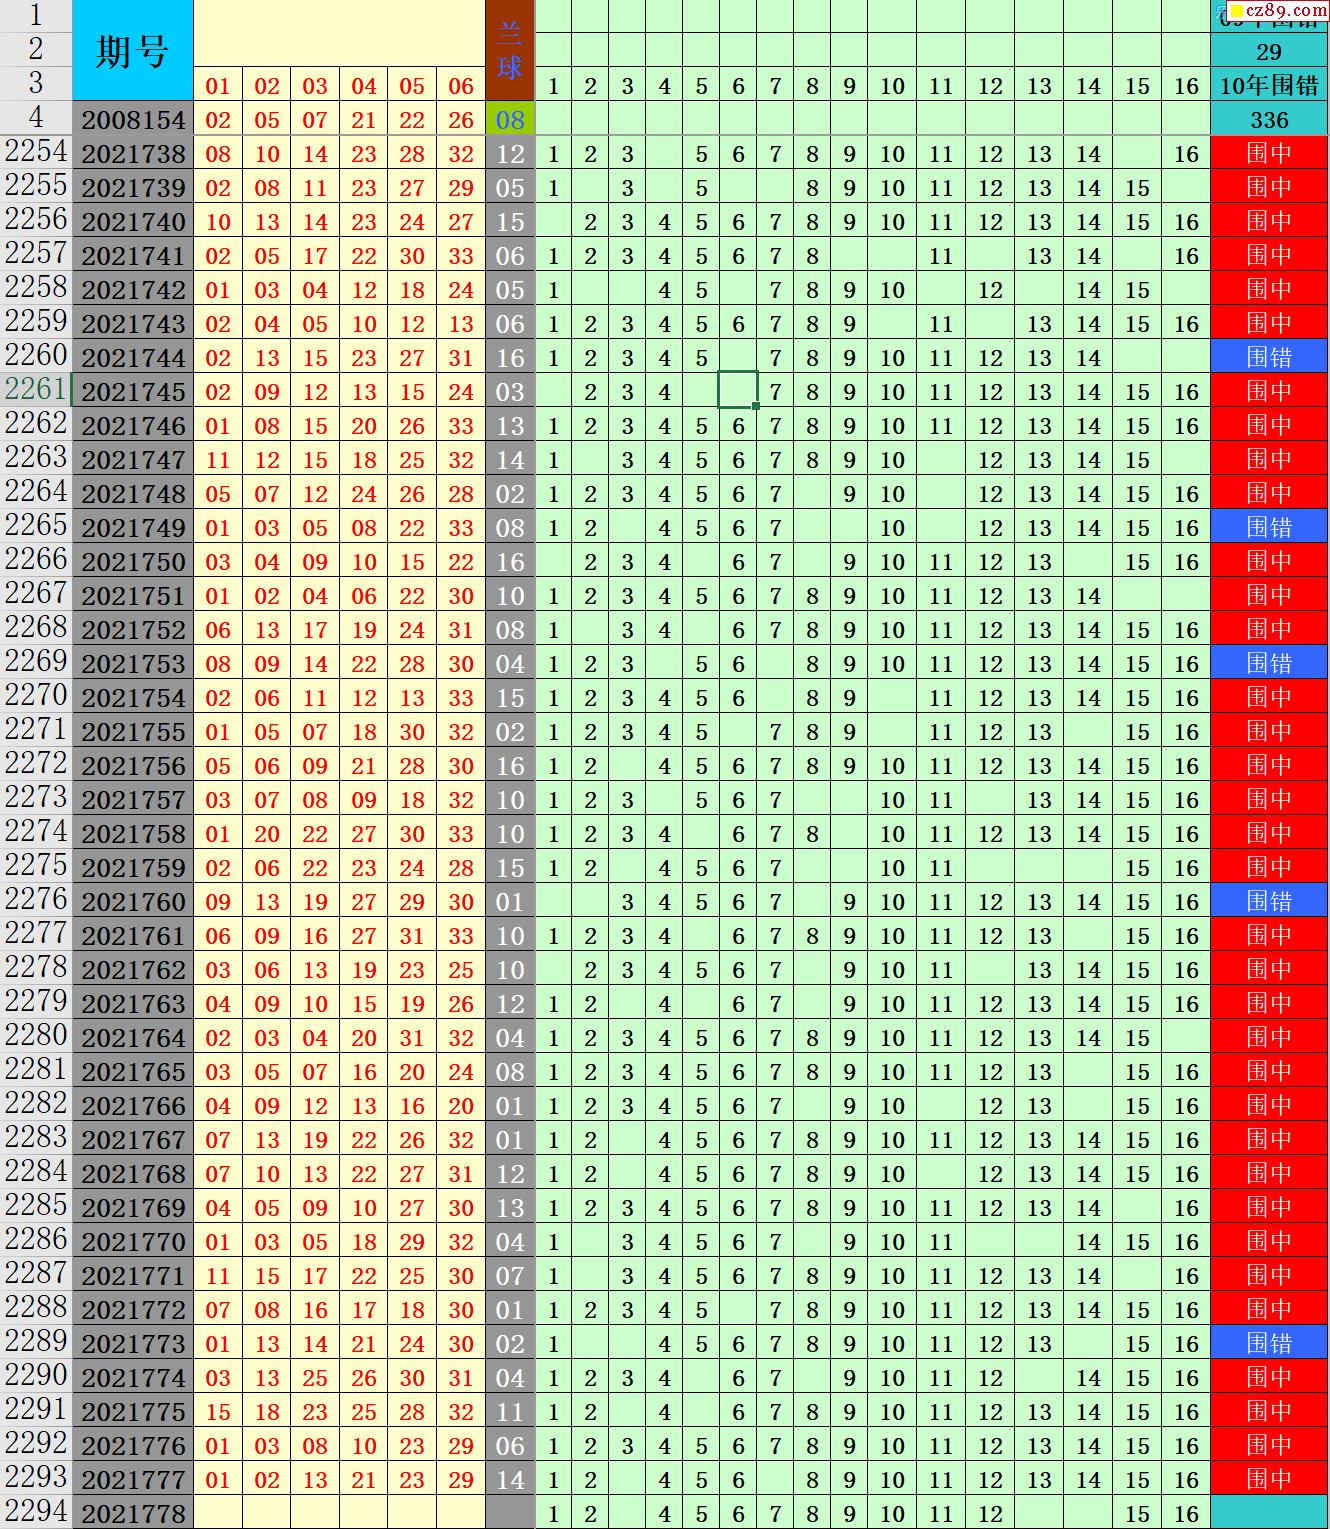This screenshot has width=1330, height=1529.
Task: Select blue ball 16 in row 2021744
Action: pyautogui.click(x=510, y=357)
